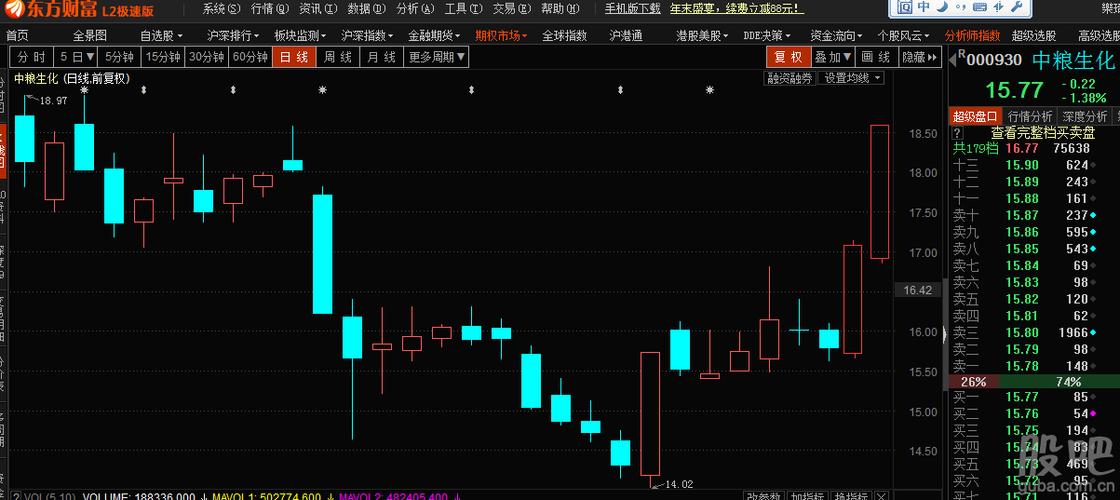Viewport: 1120px width, 500px height.
Task: Click the first star event marker above chart
Action: (84, 90)
